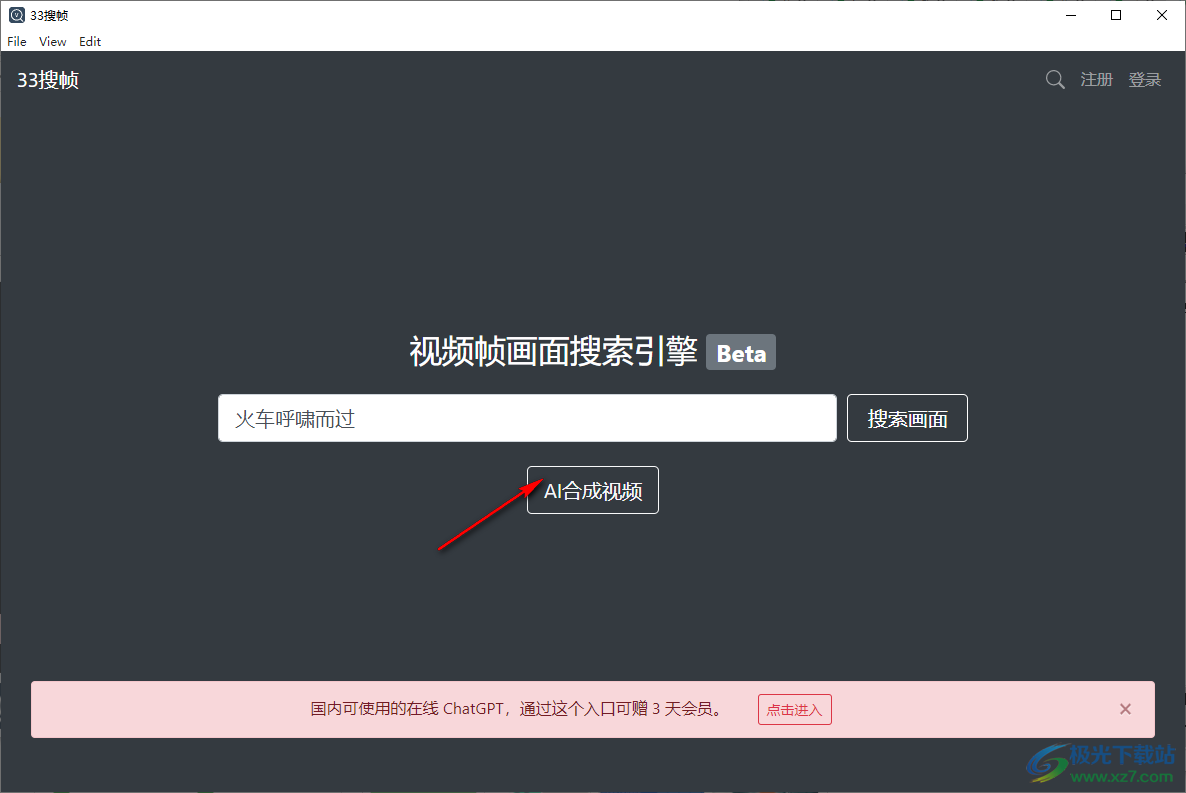Screen dimensions: 1186x793
Task: Click the 33搜帧 app icon in title bar
Action: click(x=17, y=15)
